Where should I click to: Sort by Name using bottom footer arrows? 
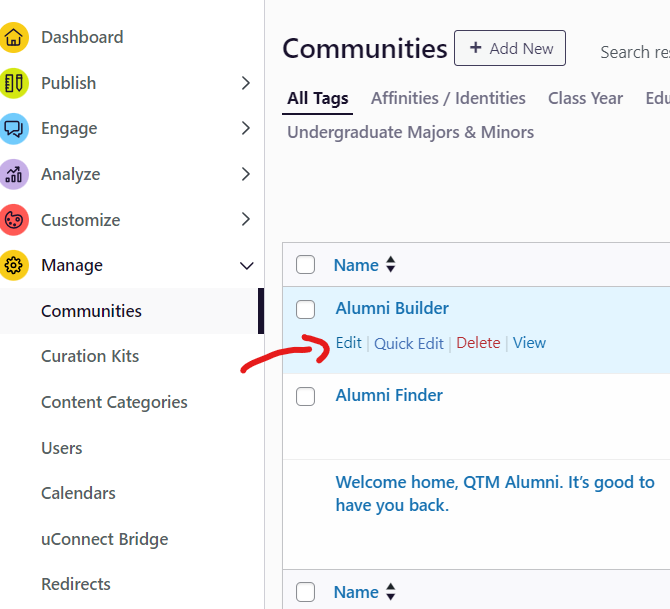coord(391,592)
